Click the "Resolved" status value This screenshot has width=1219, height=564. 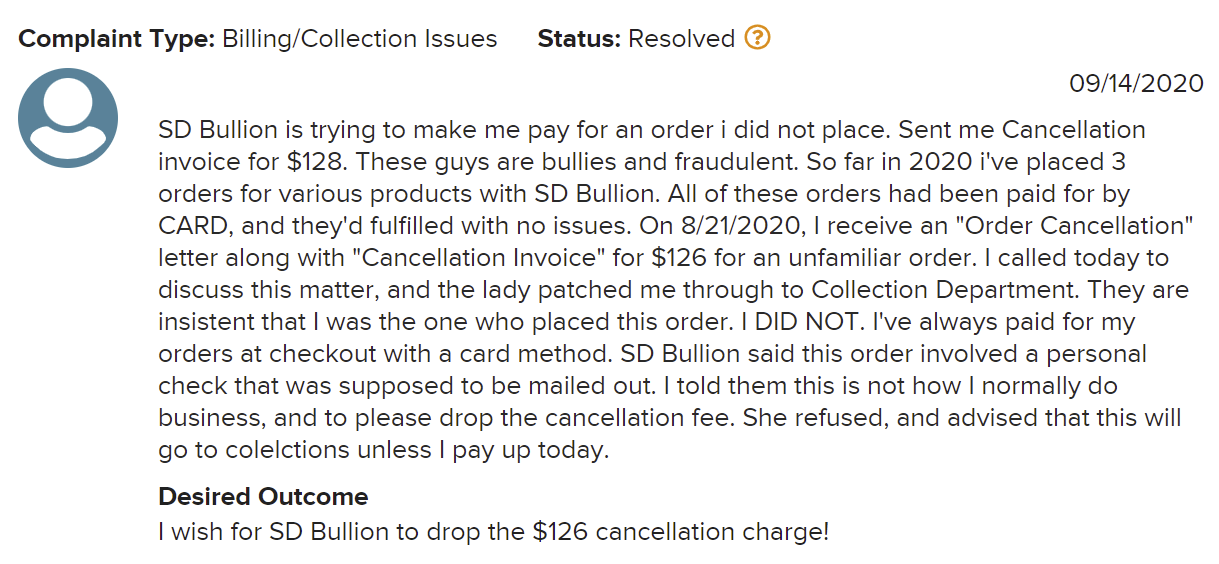(x=682, y=39)
